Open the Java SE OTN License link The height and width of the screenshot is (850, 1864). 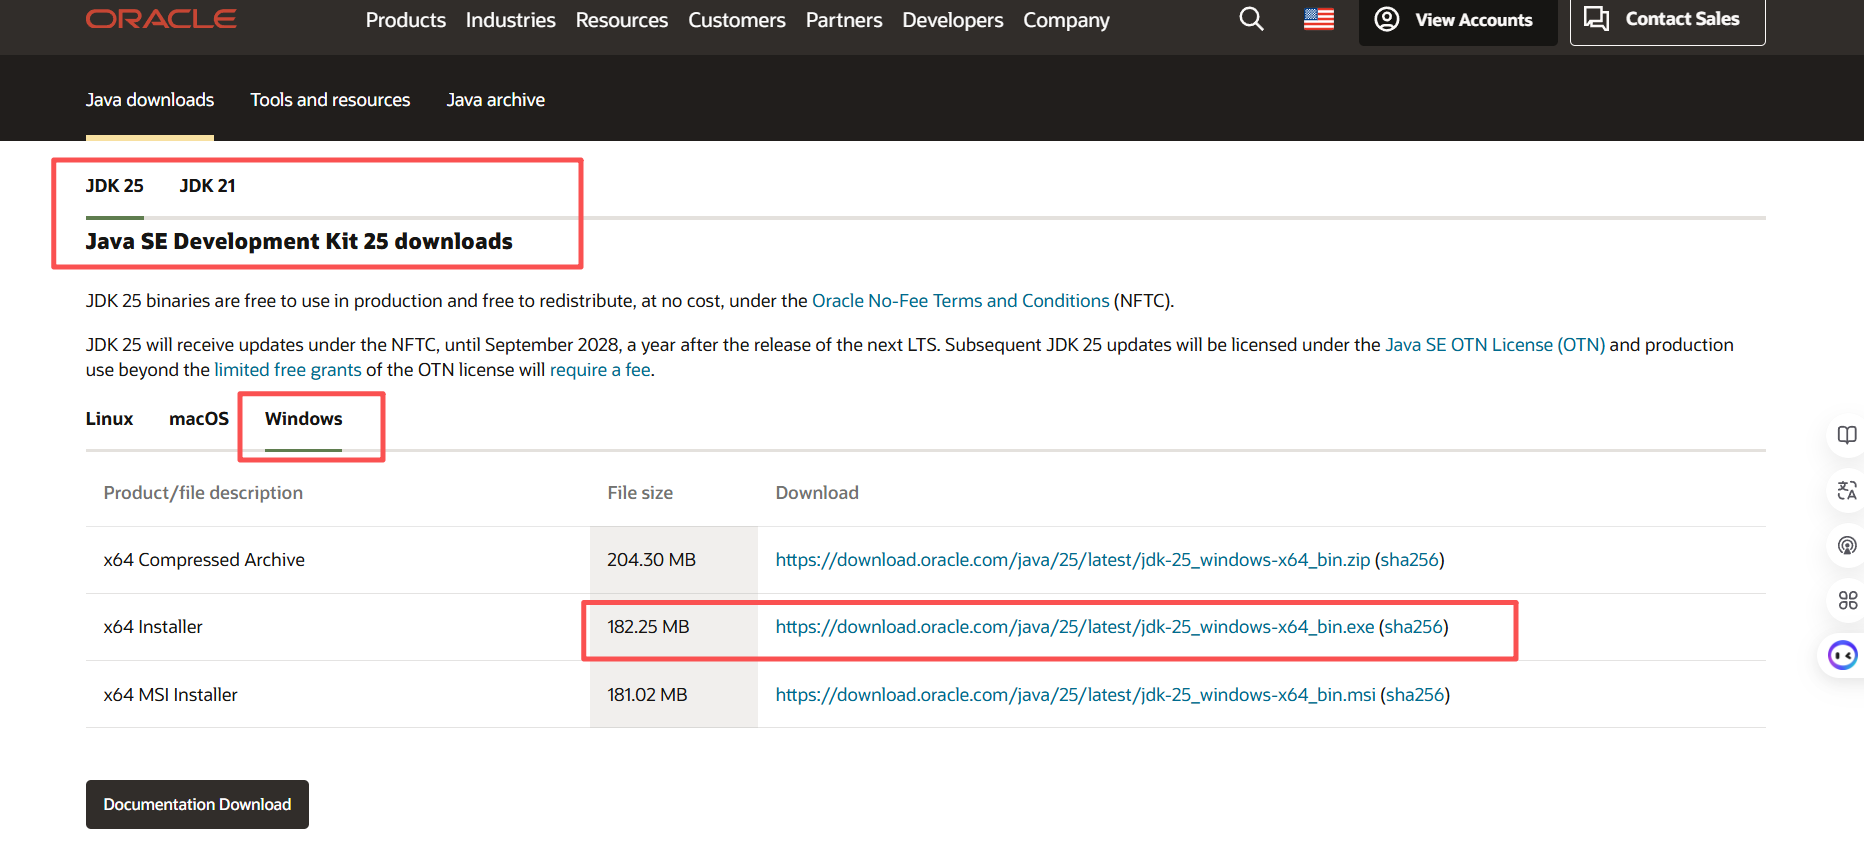1495,345
